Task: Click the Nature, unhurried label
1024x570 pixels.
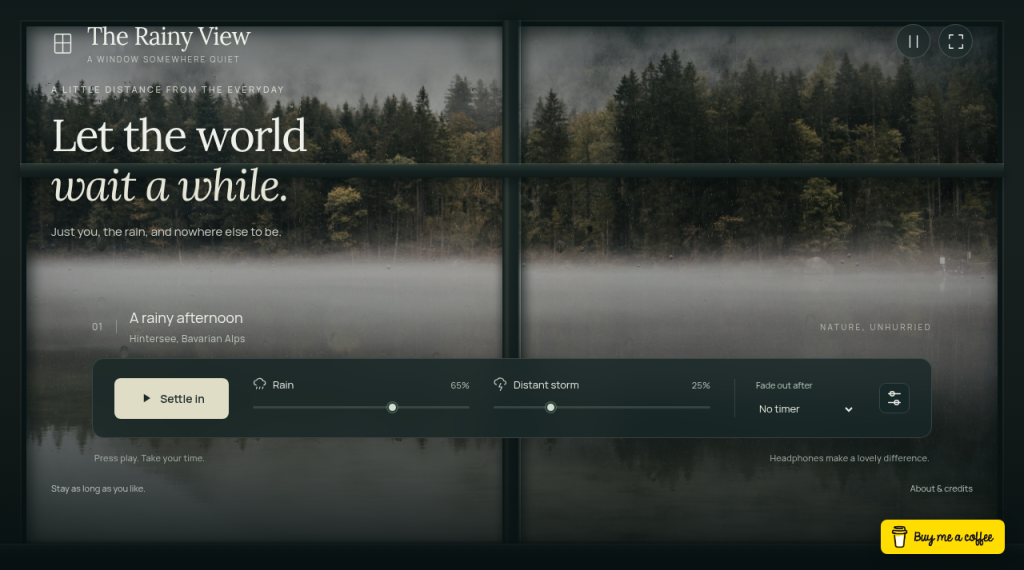Action: pyautogui.click(x=875, y=327)
